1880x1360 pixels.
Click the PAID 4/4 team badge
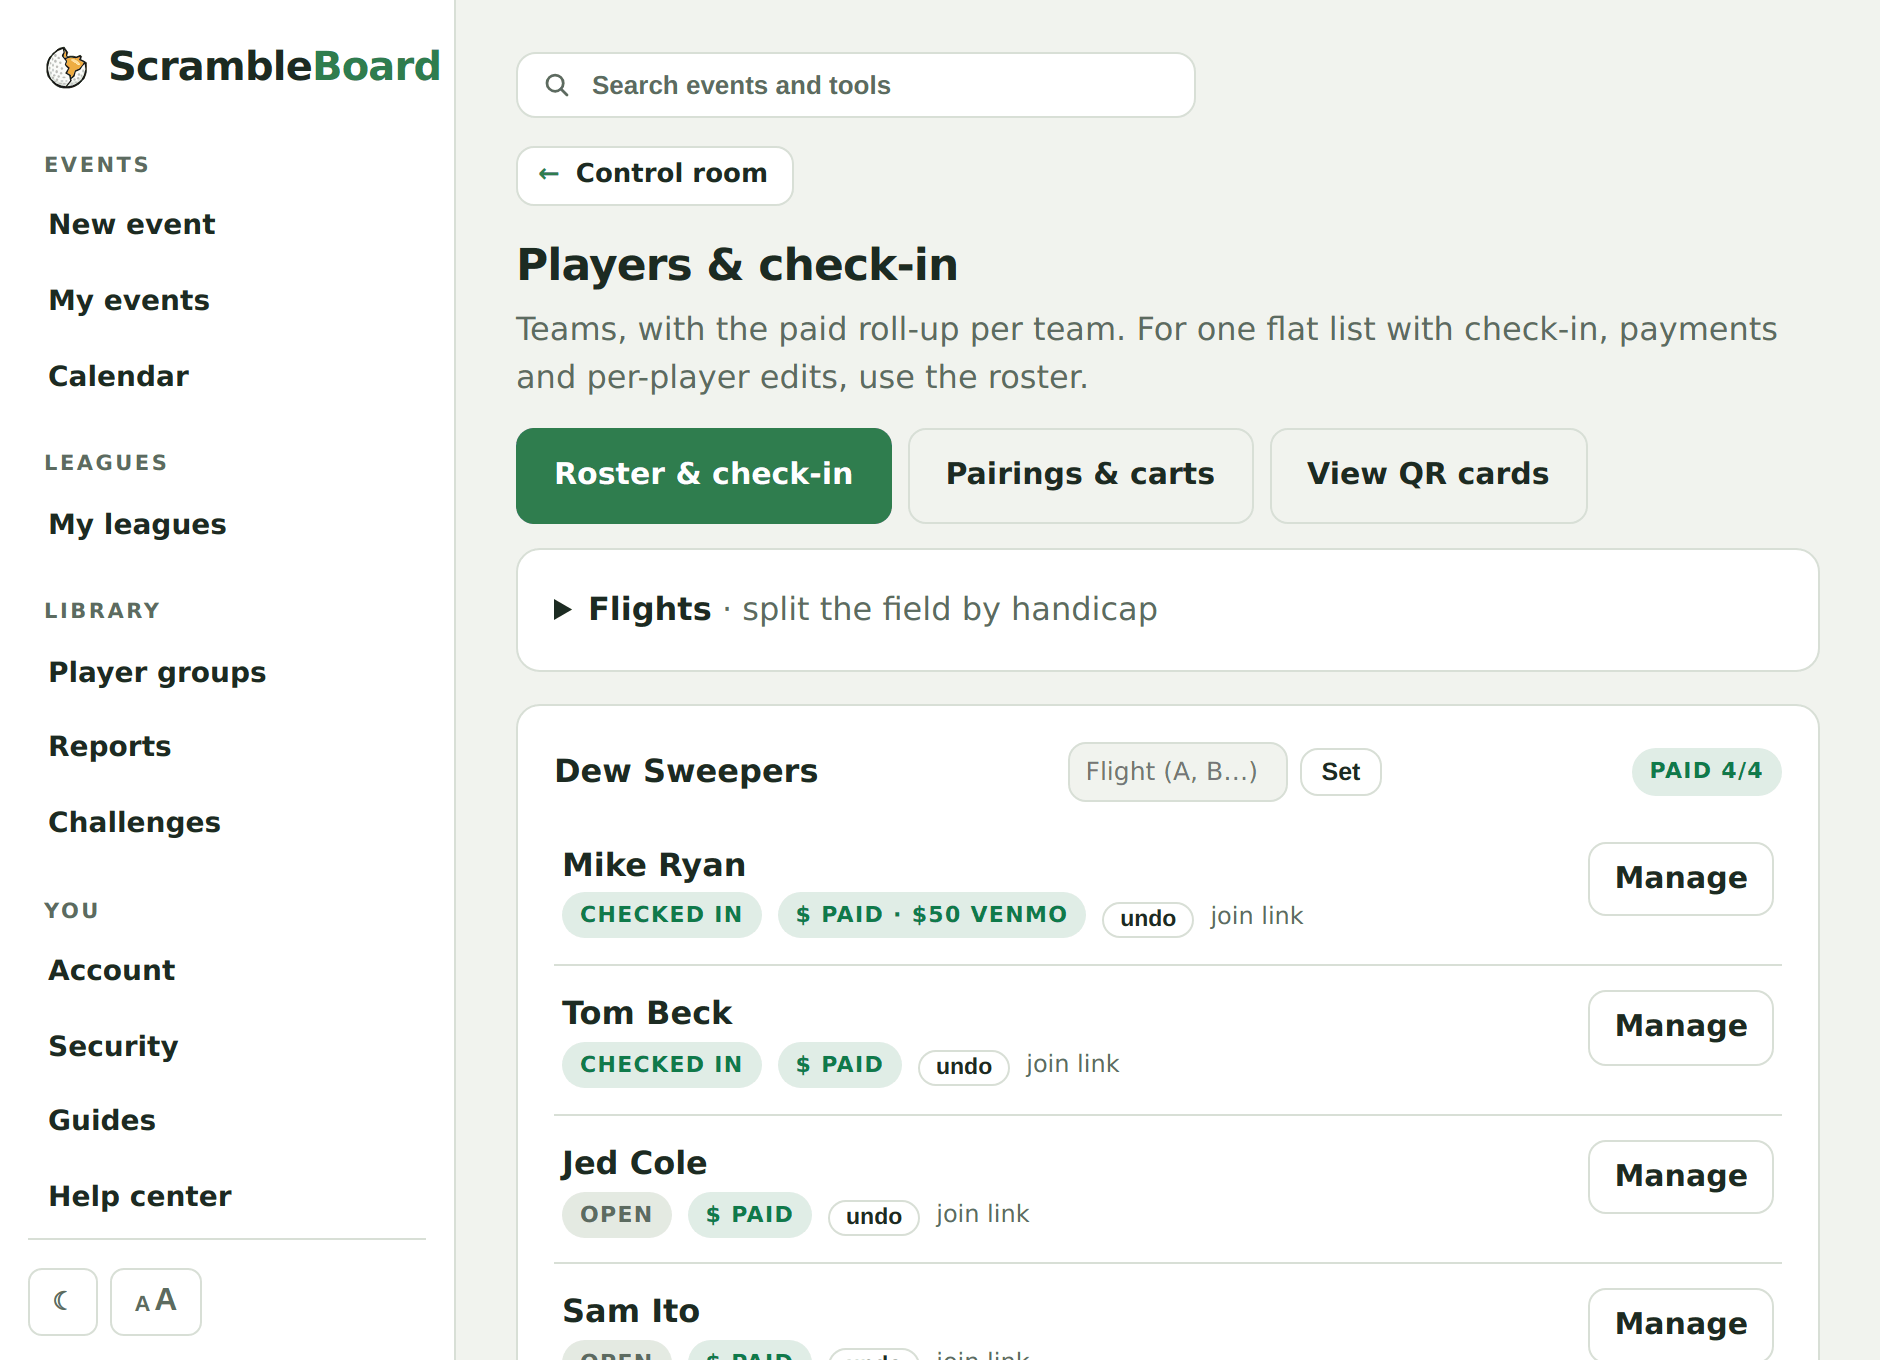point(1707,771)
